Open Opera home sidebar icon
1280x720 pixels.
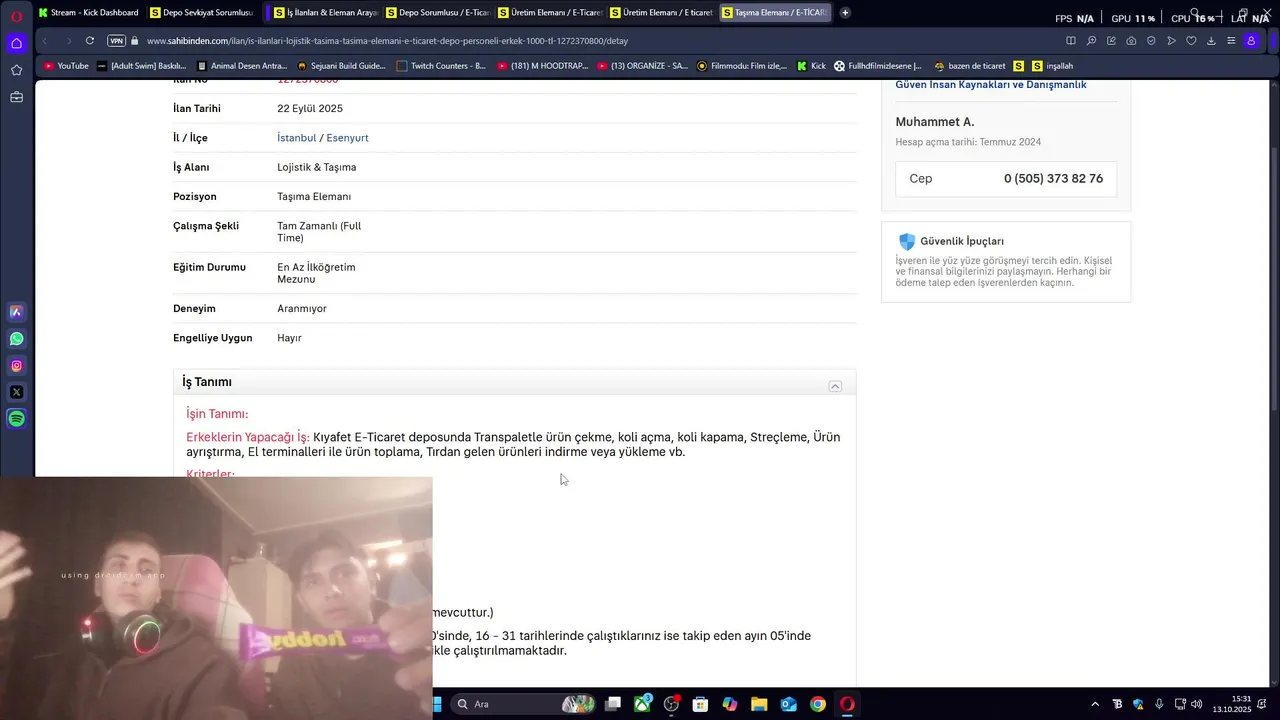coord(16,43)
